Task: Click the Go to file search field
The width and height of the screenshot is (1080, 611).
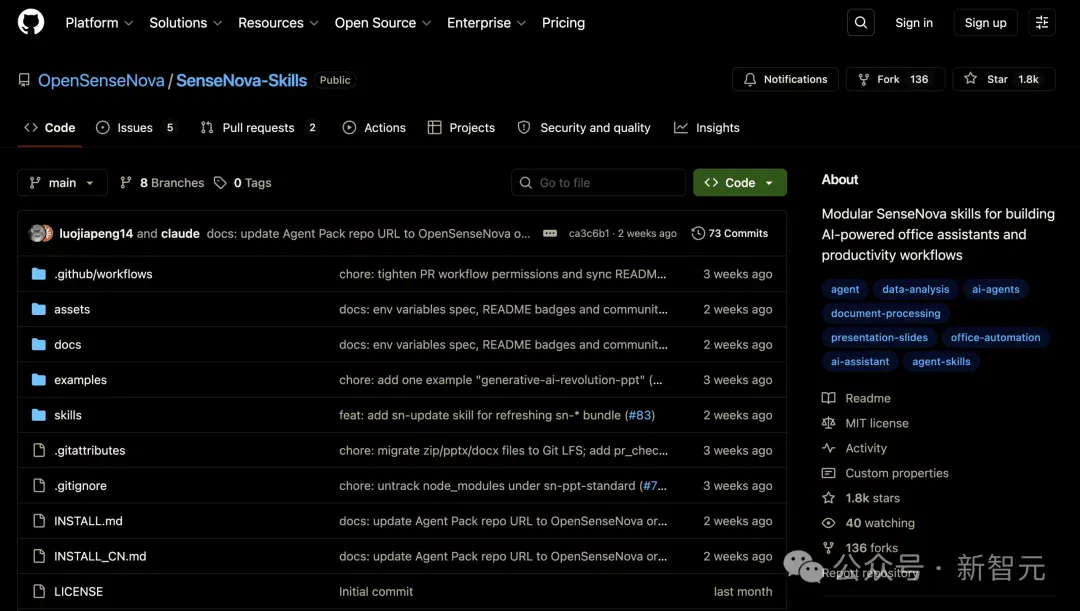Action: 599,183
